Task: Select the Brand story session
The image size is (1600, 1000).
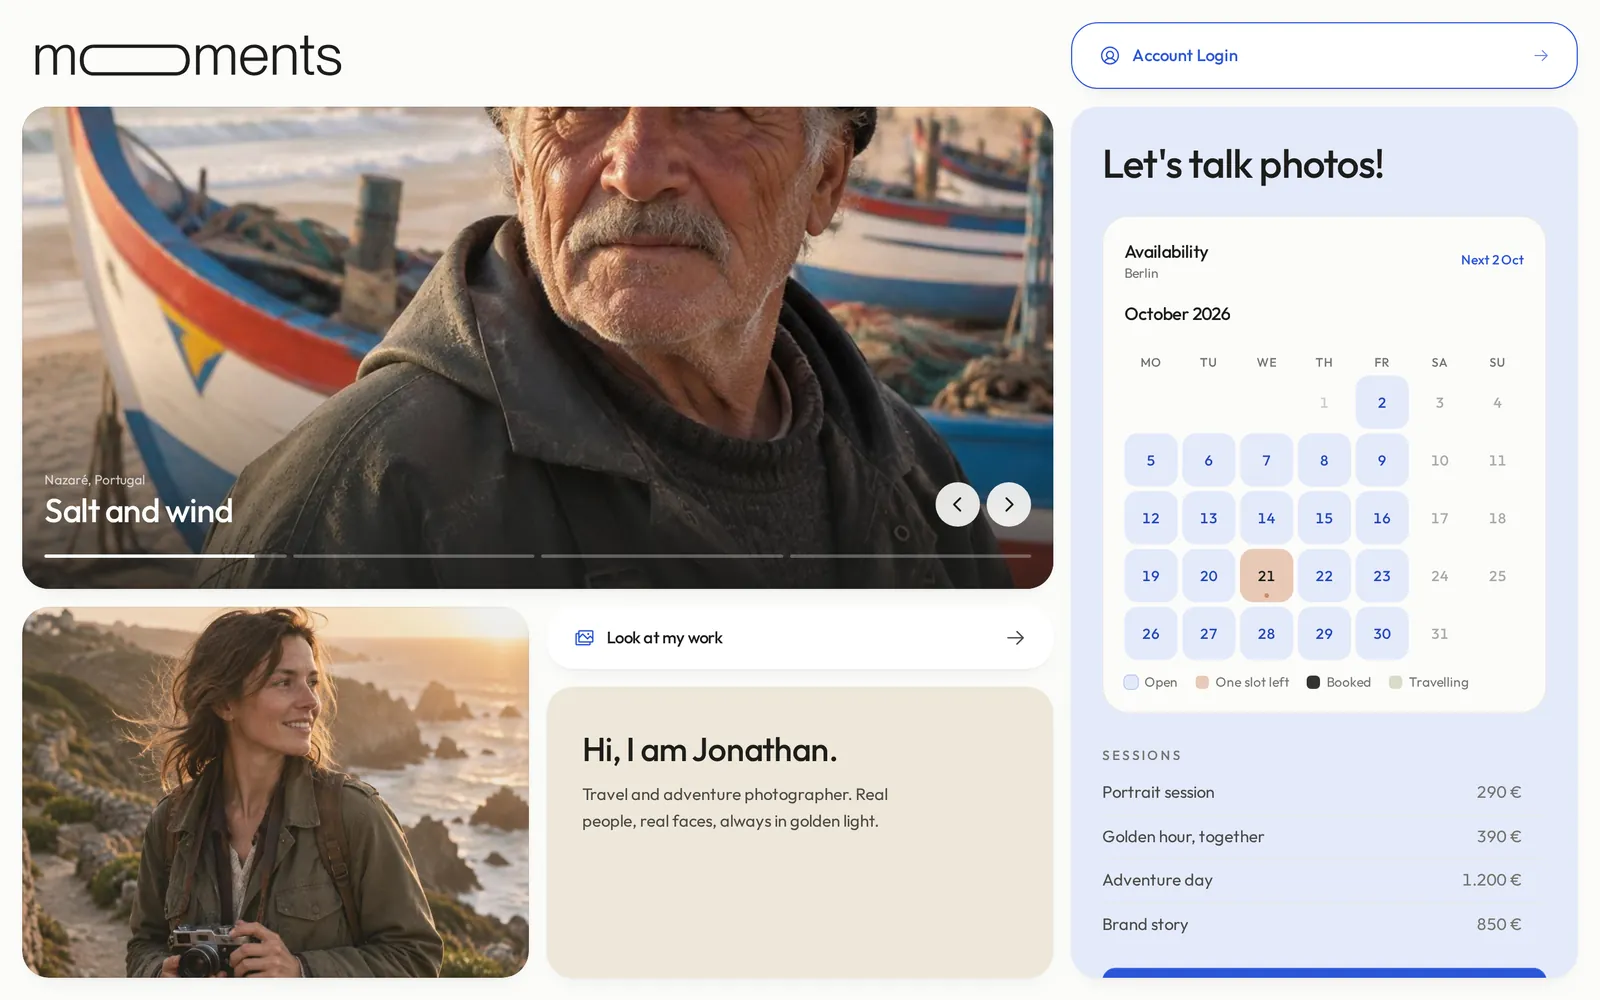Action: 1312,924
